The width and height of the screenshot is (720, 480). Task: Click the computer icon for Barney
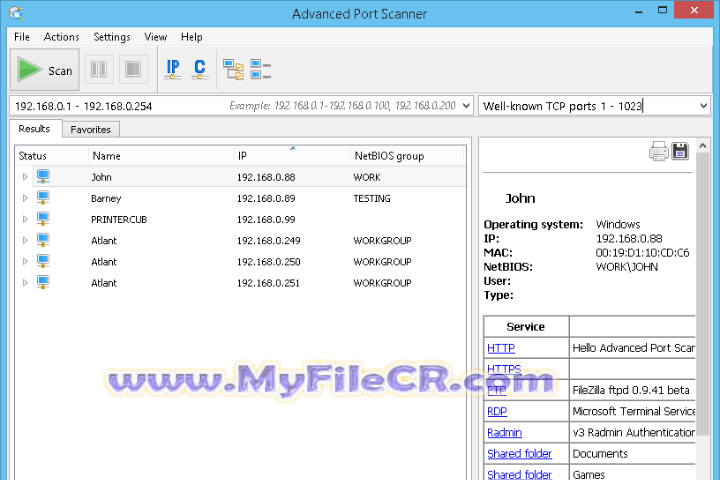point(43,198)
